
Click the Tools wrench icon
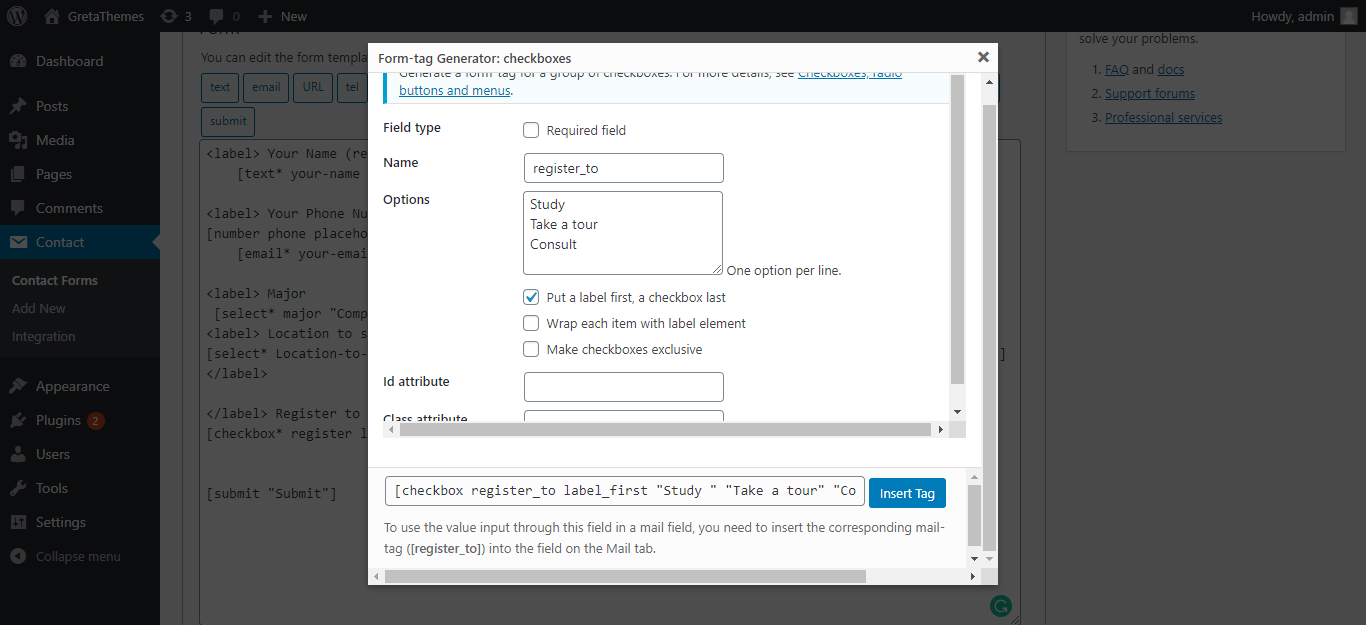18,488
